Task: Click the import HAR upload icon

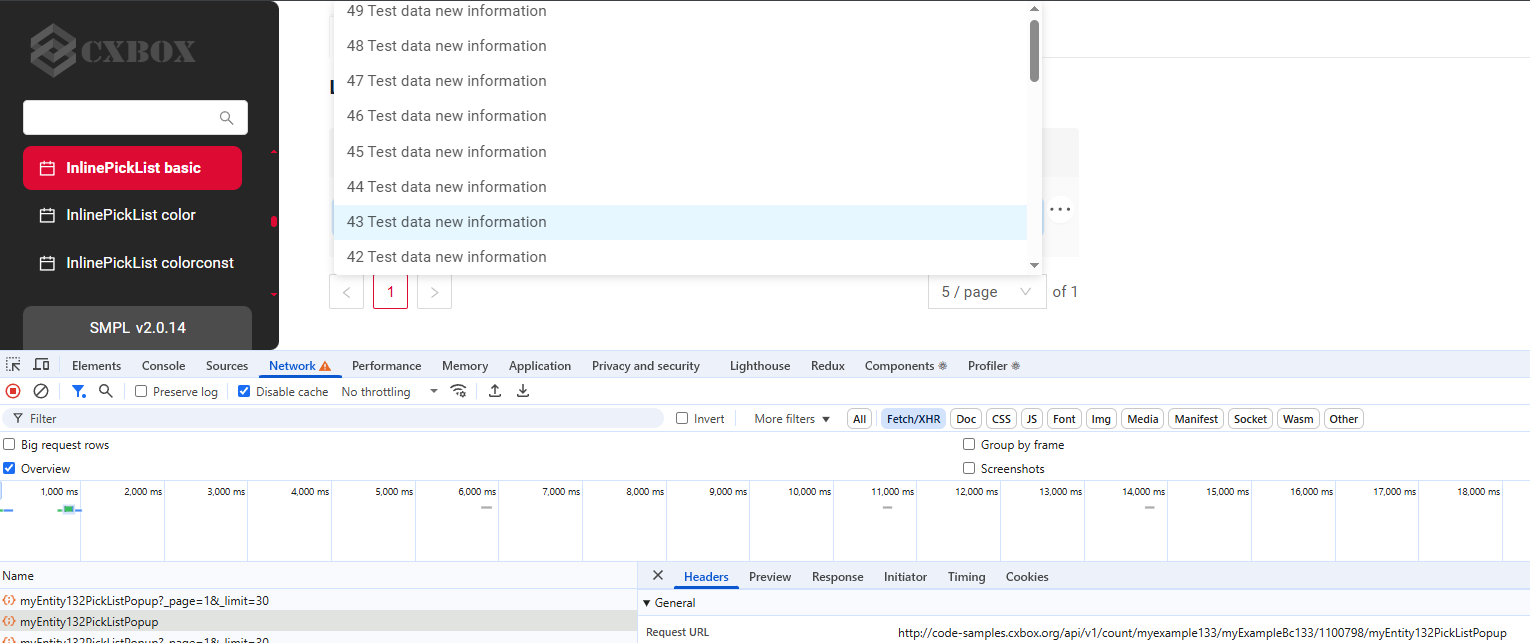Action: (495, 391)
